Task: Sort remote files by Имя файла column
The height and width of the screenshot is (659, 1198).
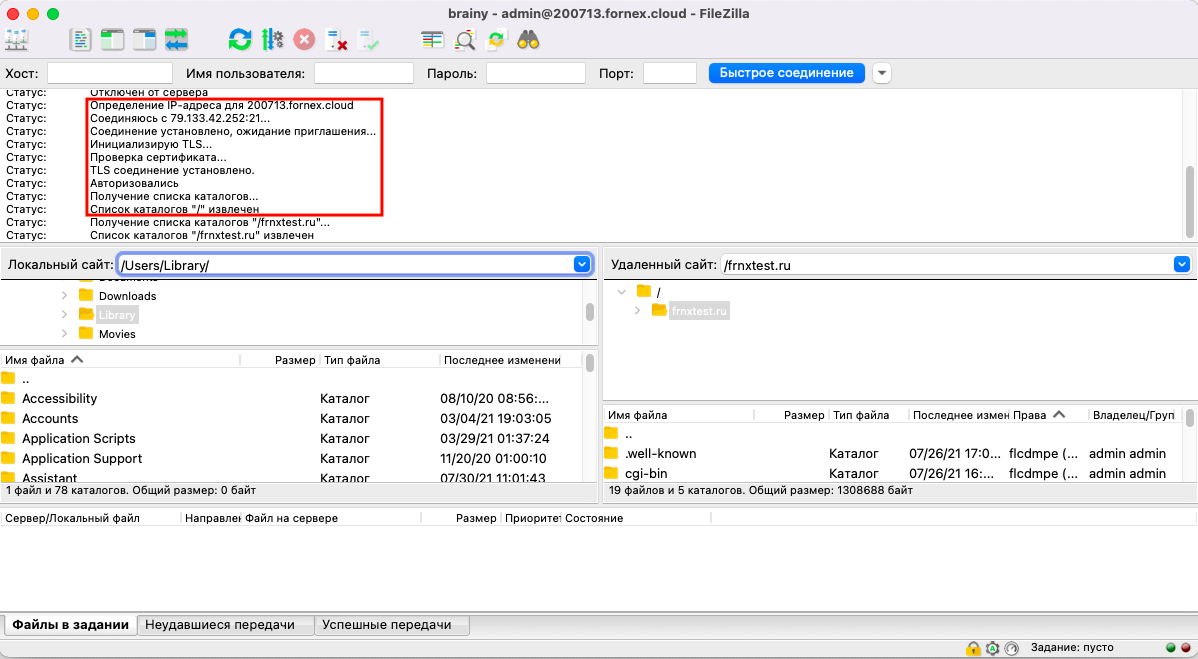Action: tap(678, 415)
